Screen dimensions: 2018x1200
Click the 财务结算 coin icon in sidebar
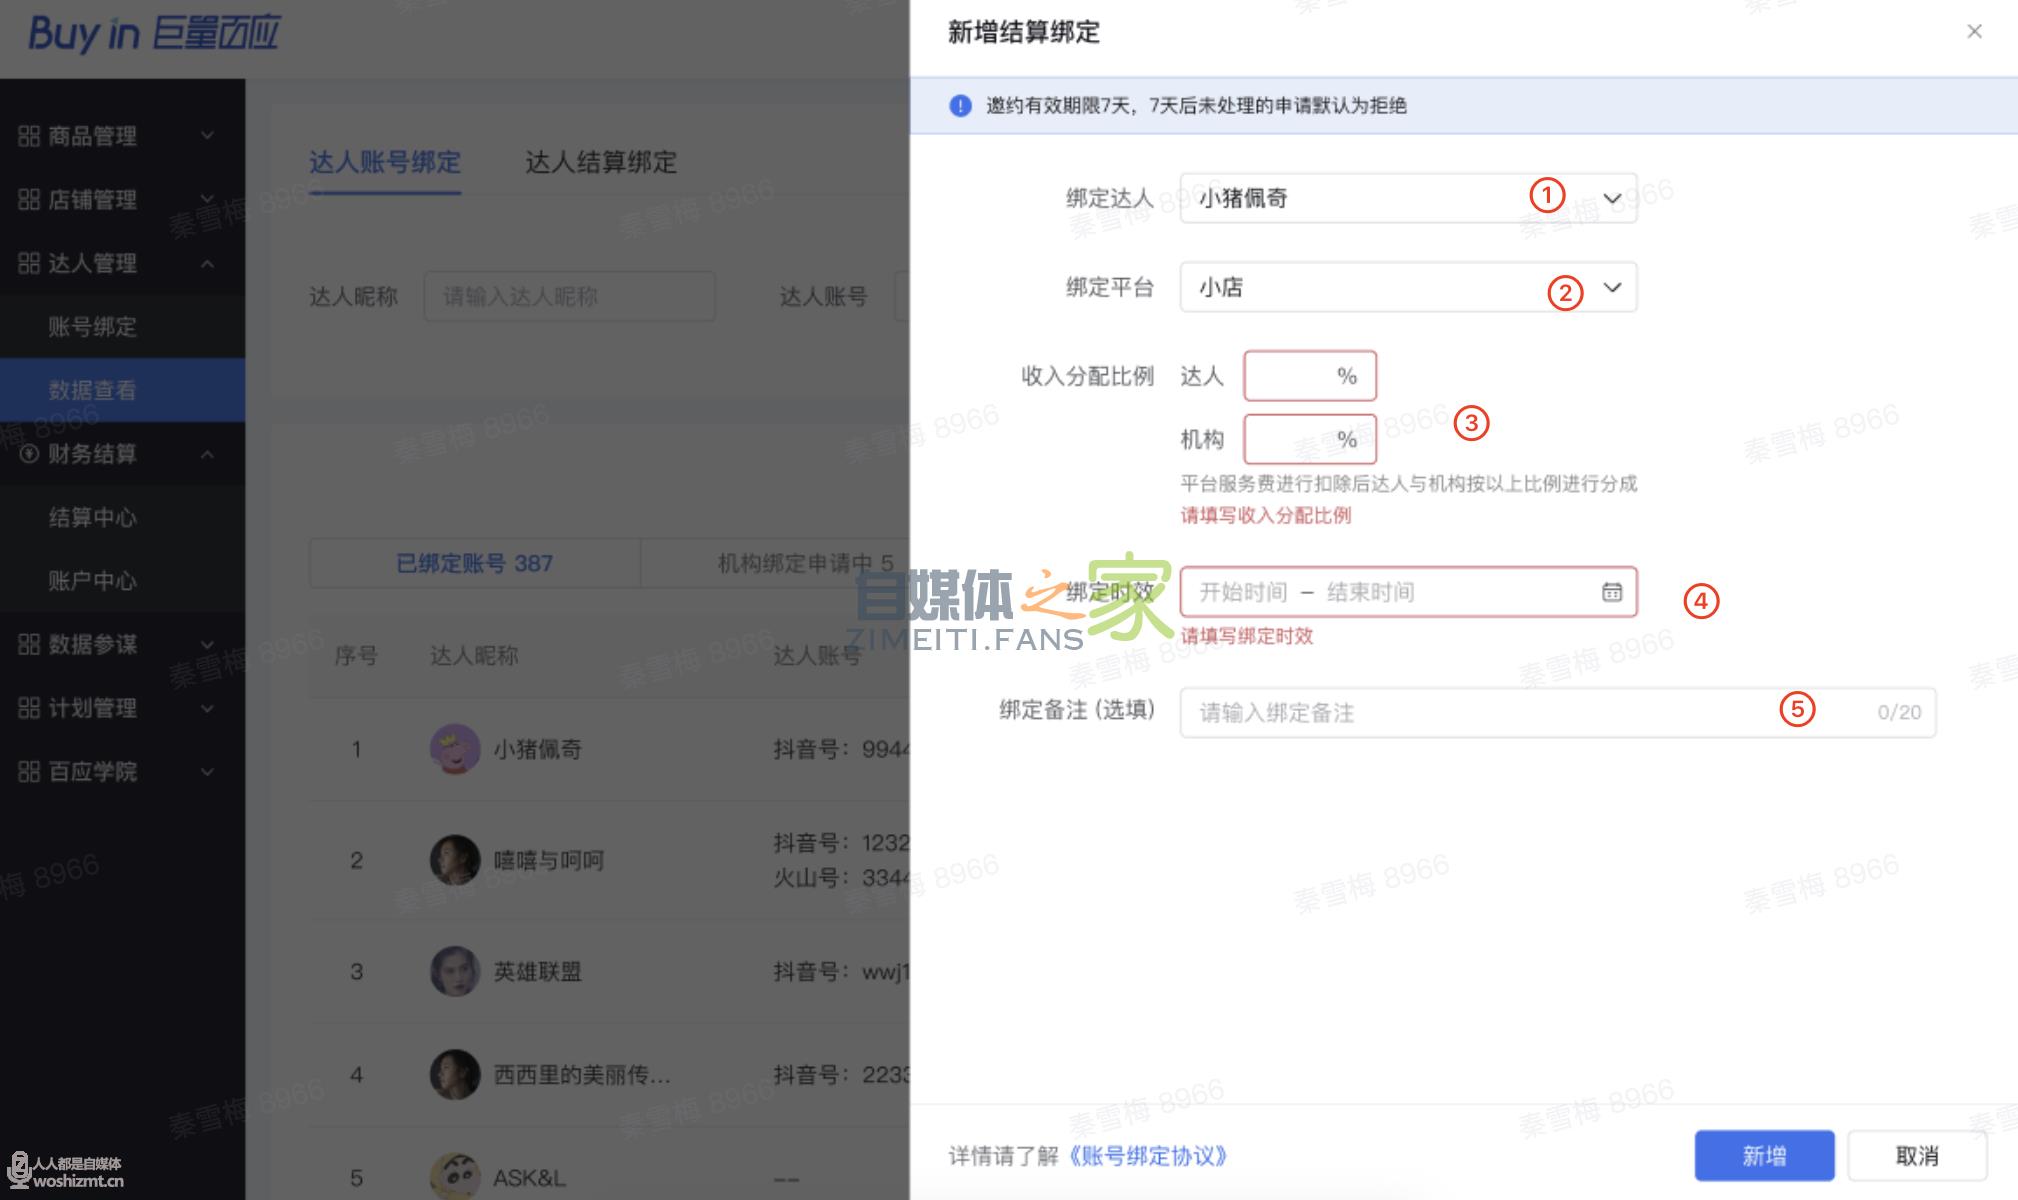(x=29, y=454)
